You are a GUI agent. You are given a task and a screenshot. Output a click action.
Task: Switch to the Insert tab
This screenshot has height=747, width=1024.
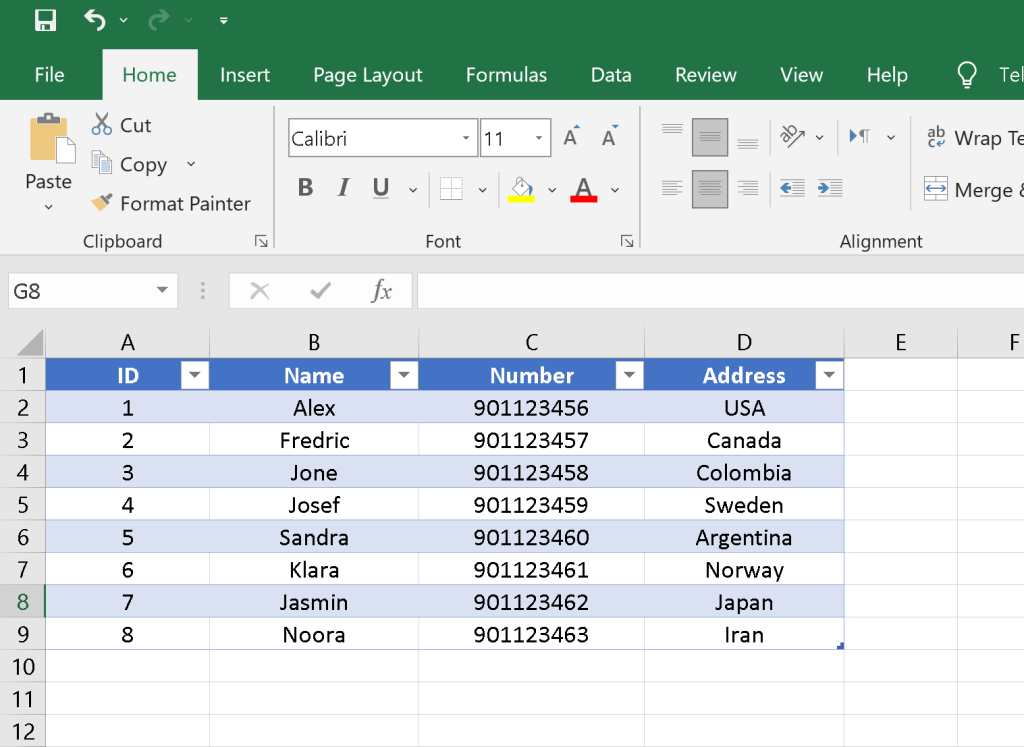click(245, 75)
